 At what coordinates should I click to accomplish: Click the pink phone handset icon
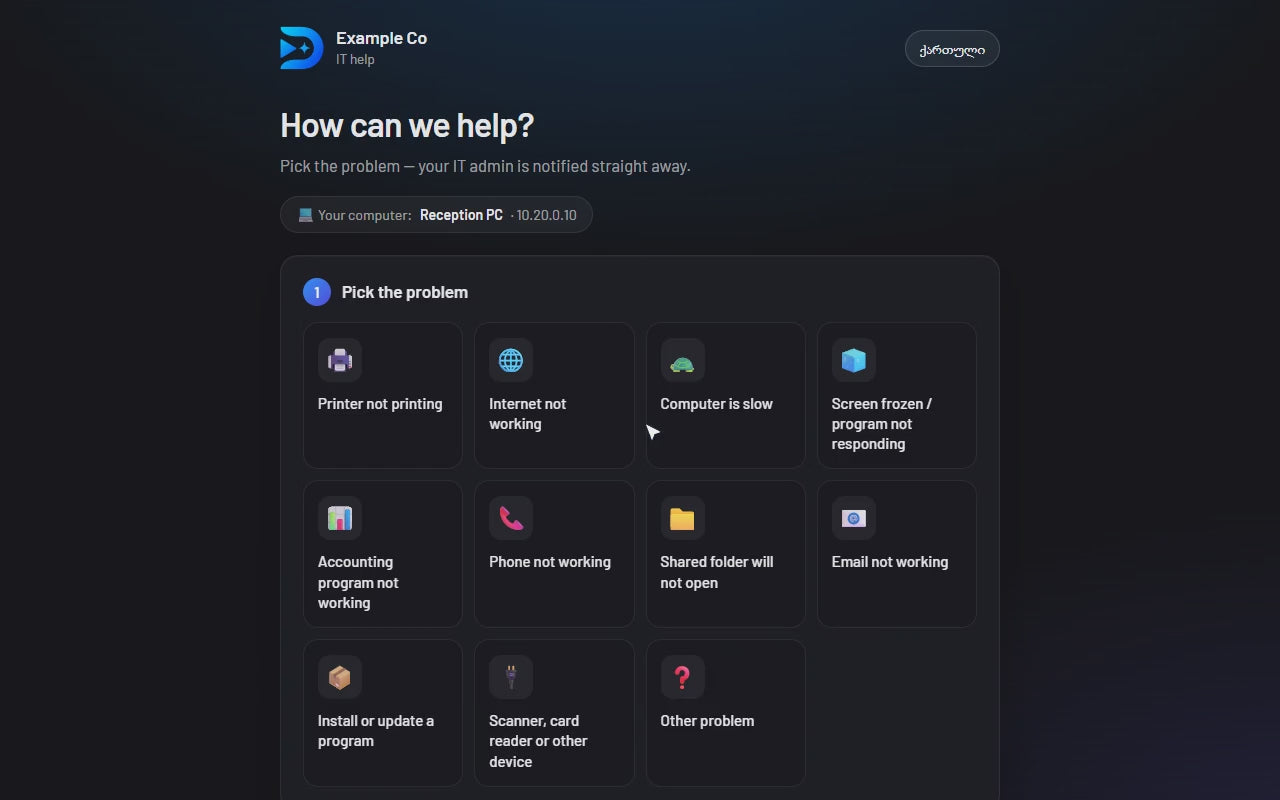(x=511, y=518)
